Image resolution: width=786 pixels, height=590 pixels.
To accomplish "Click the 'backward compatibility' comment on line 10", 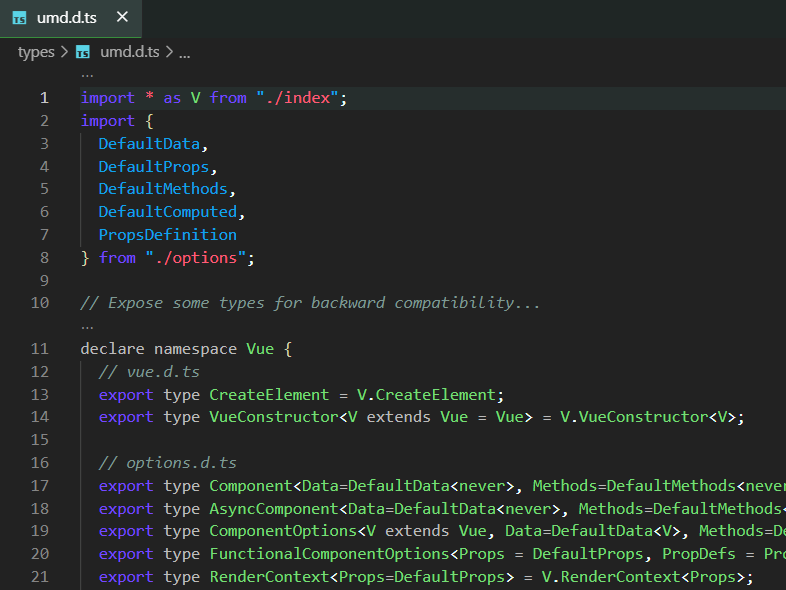I will pyautogui.click(x=425, y=303).
